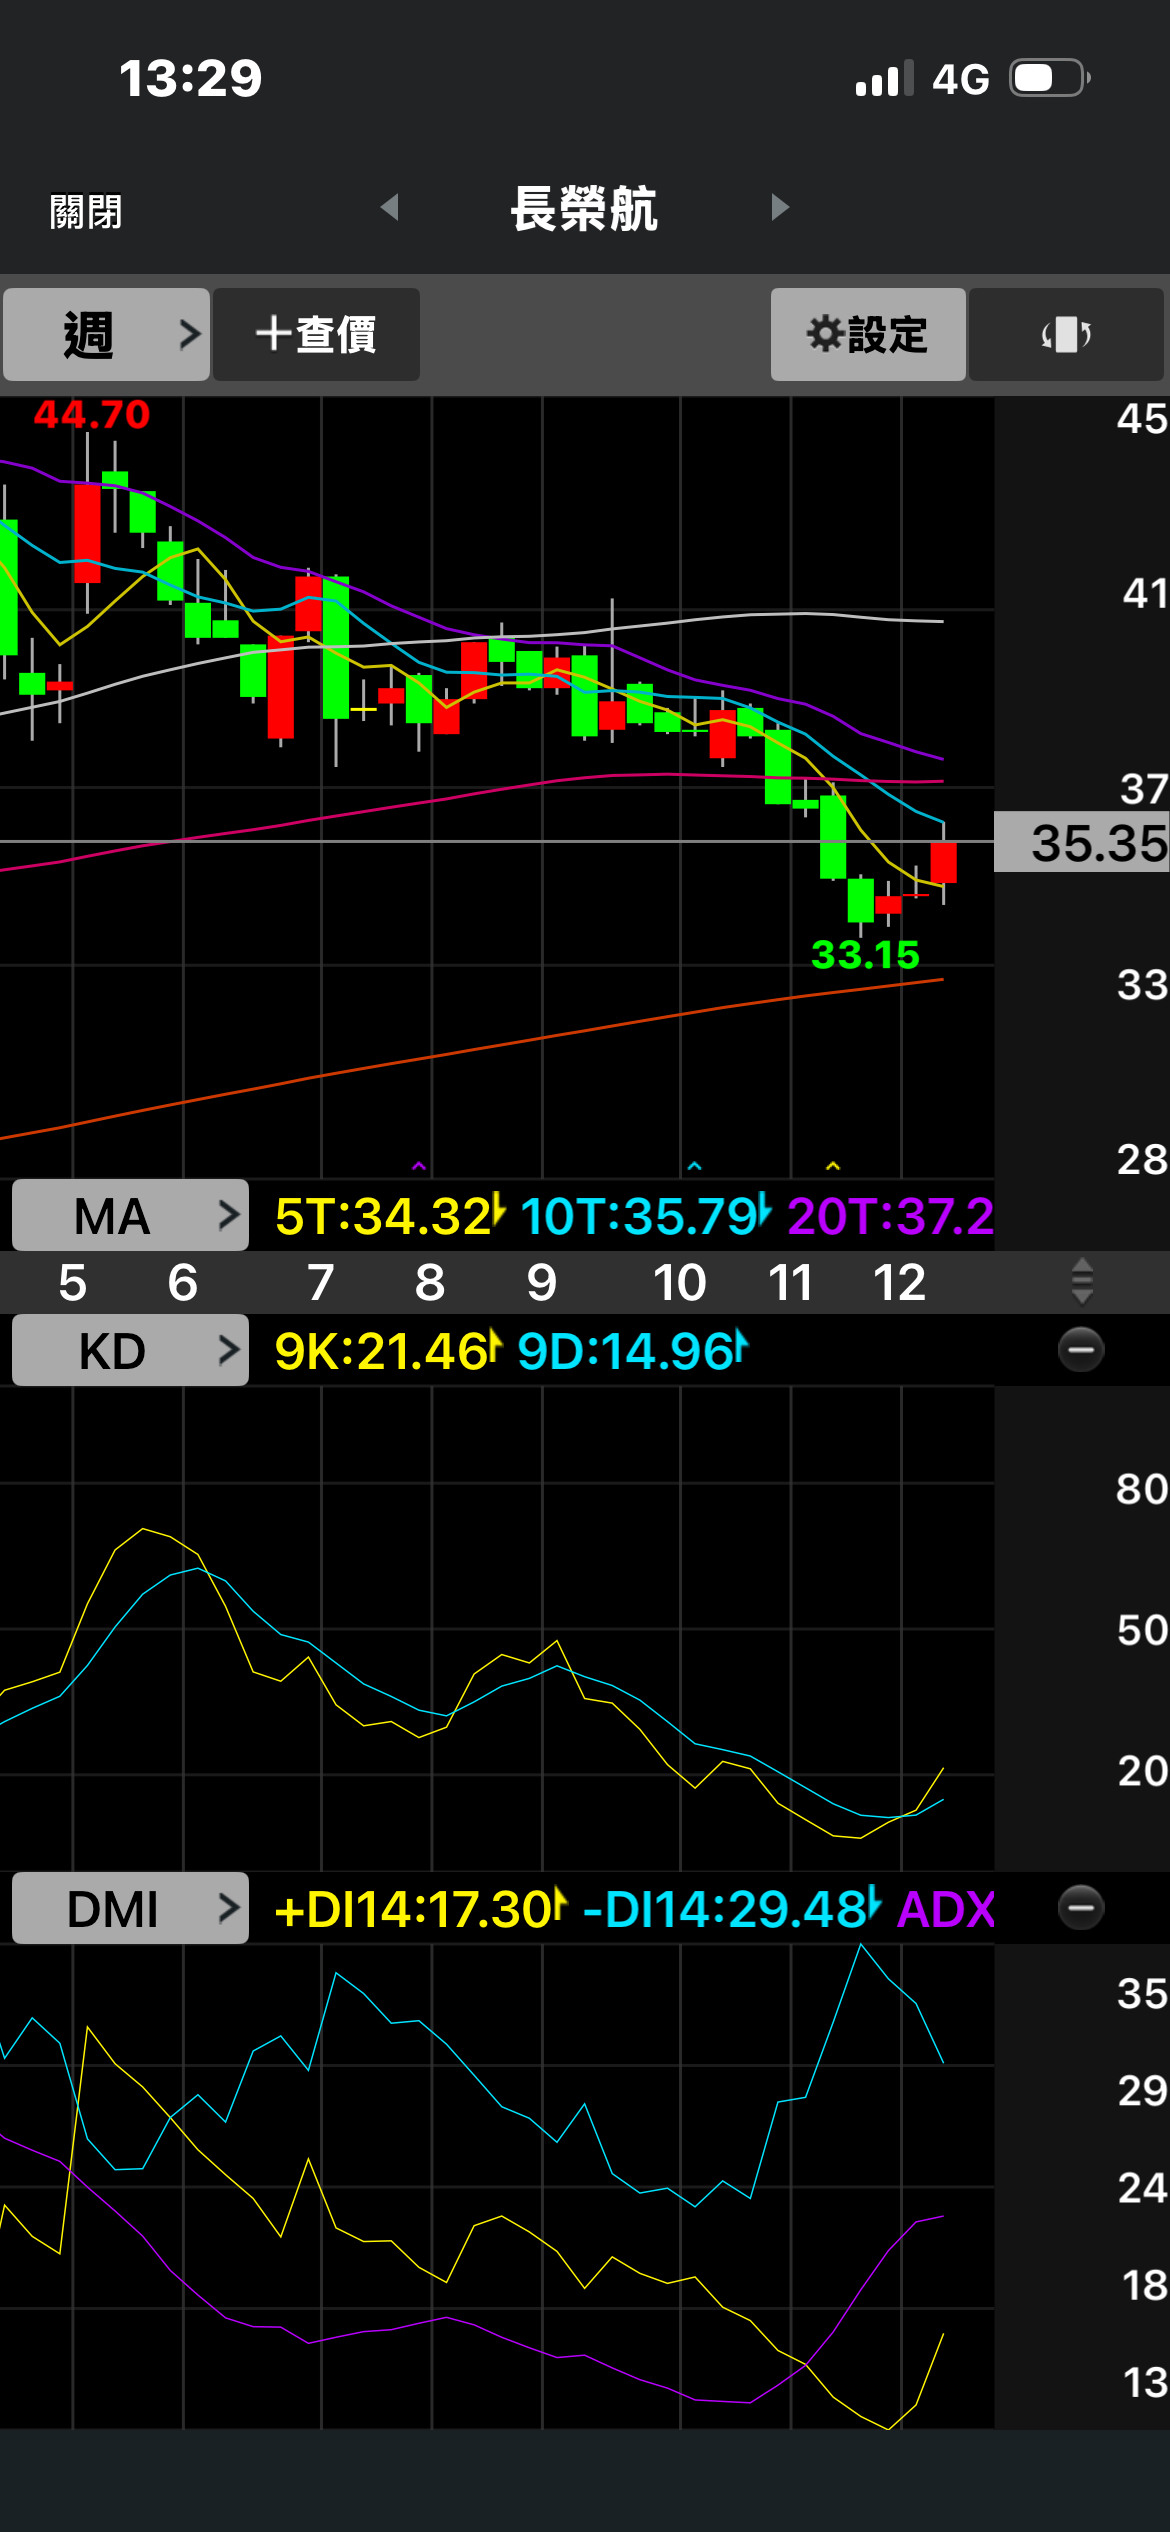Open the MA indicator selector
This screenshot has width=1170, height=2532.
130,1216
